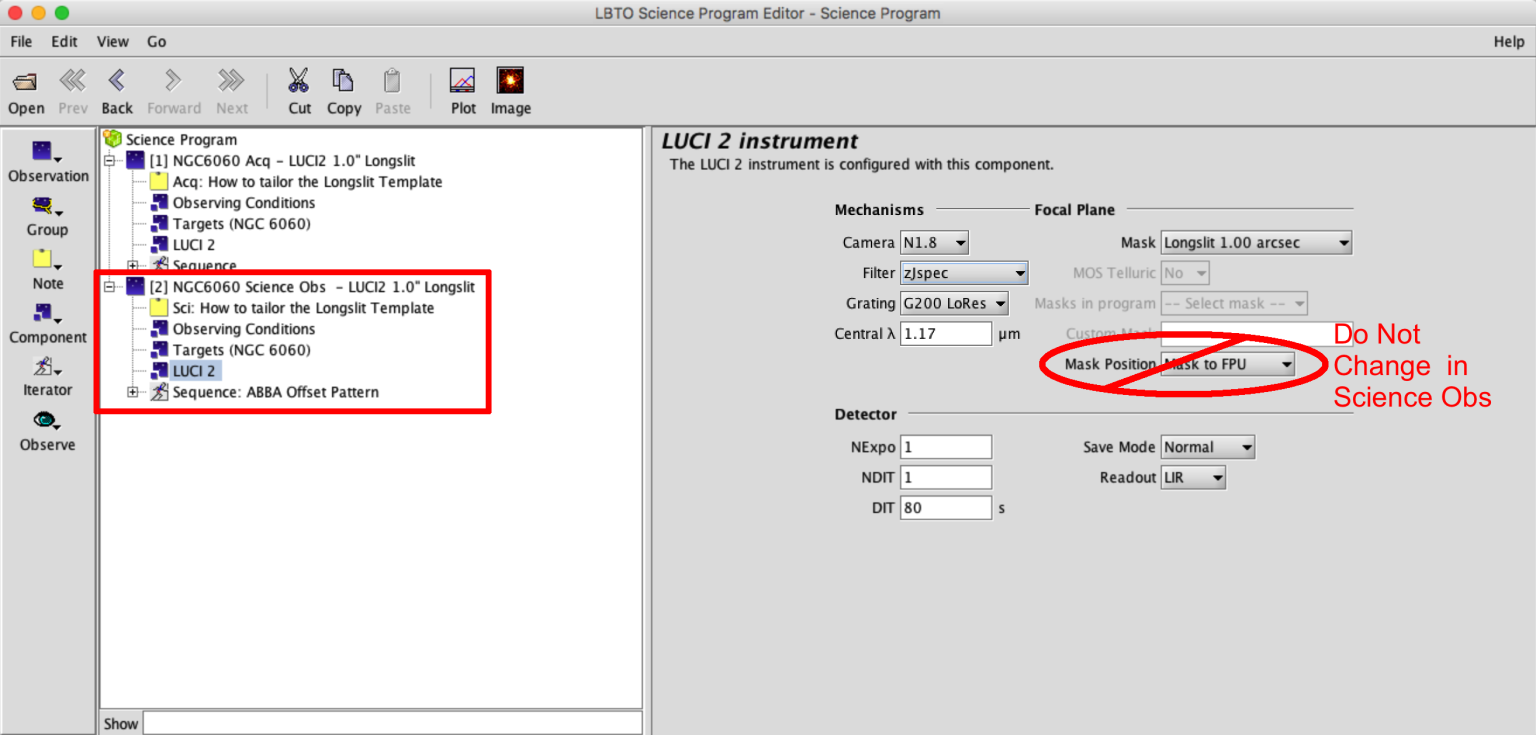
Task: Expand Sequence: ABBA Offset Pattern
Action: pyautogui.click(x=133, y=392)
